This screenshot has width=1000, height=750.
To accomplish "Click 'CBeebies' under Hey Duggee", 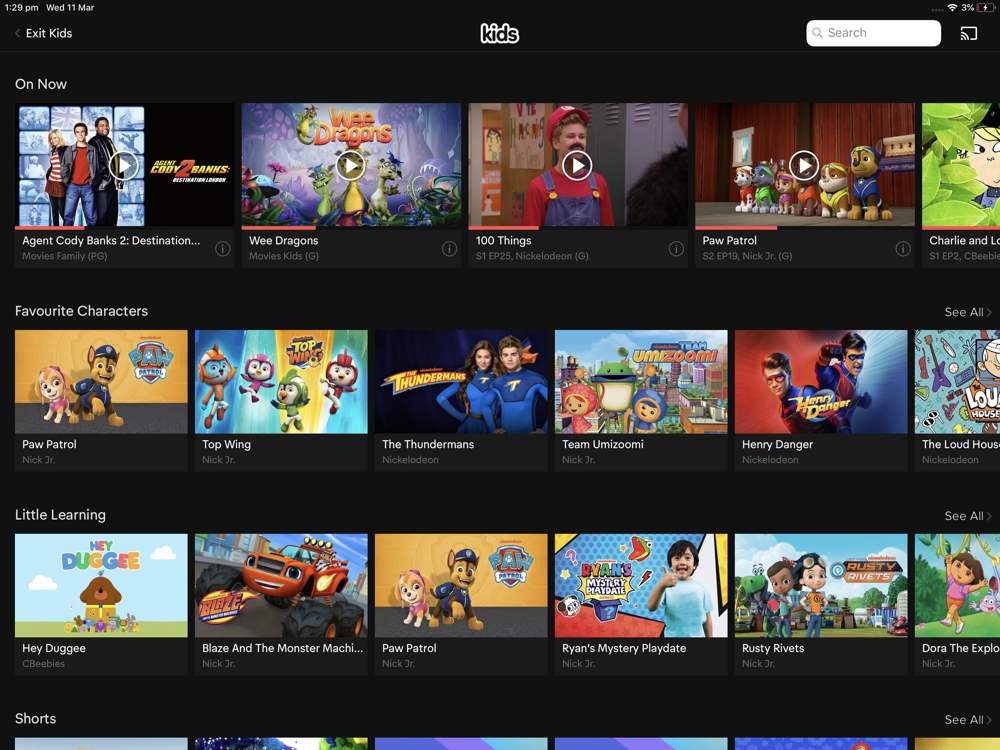I will click(43, 664).
